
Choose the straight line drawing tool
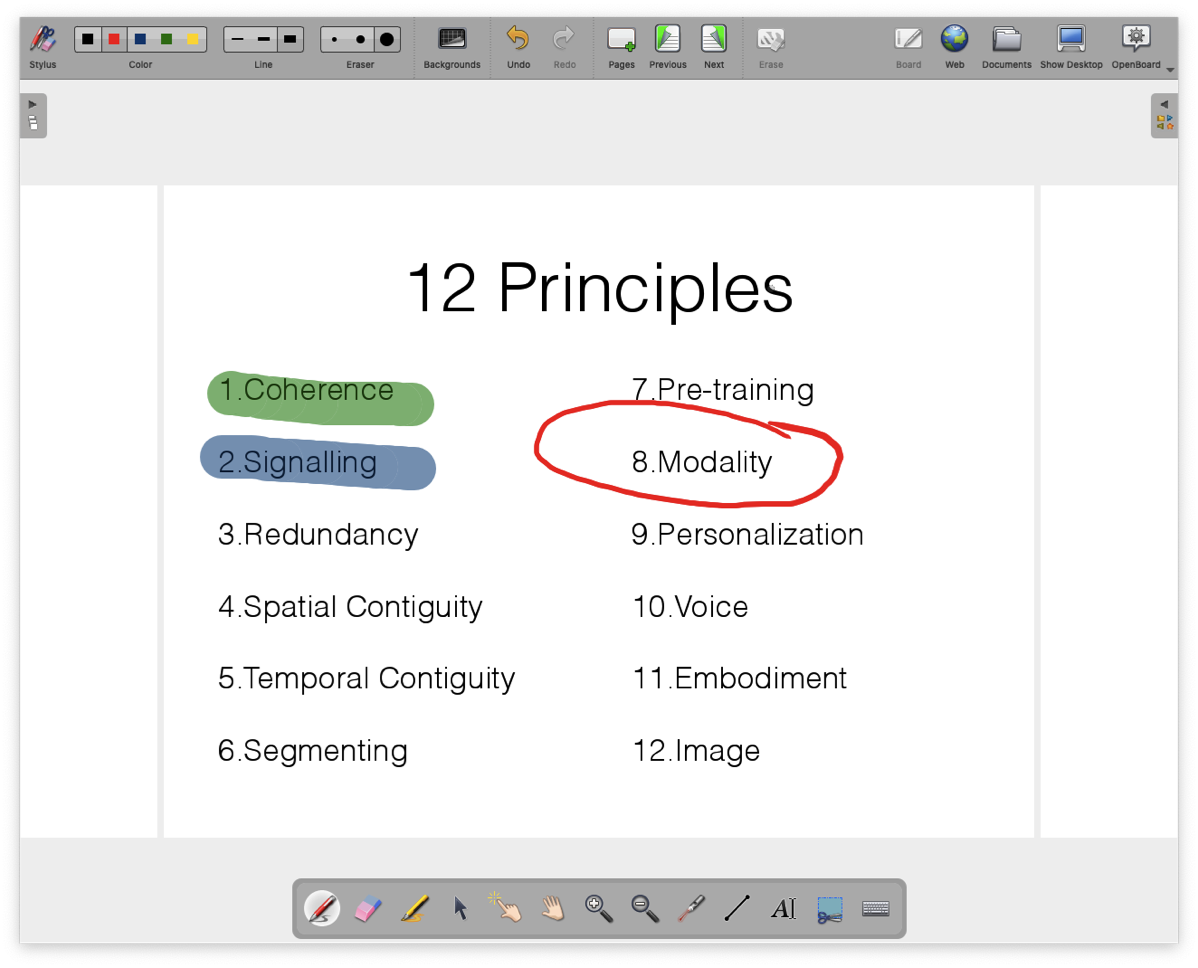pos(737,908)
